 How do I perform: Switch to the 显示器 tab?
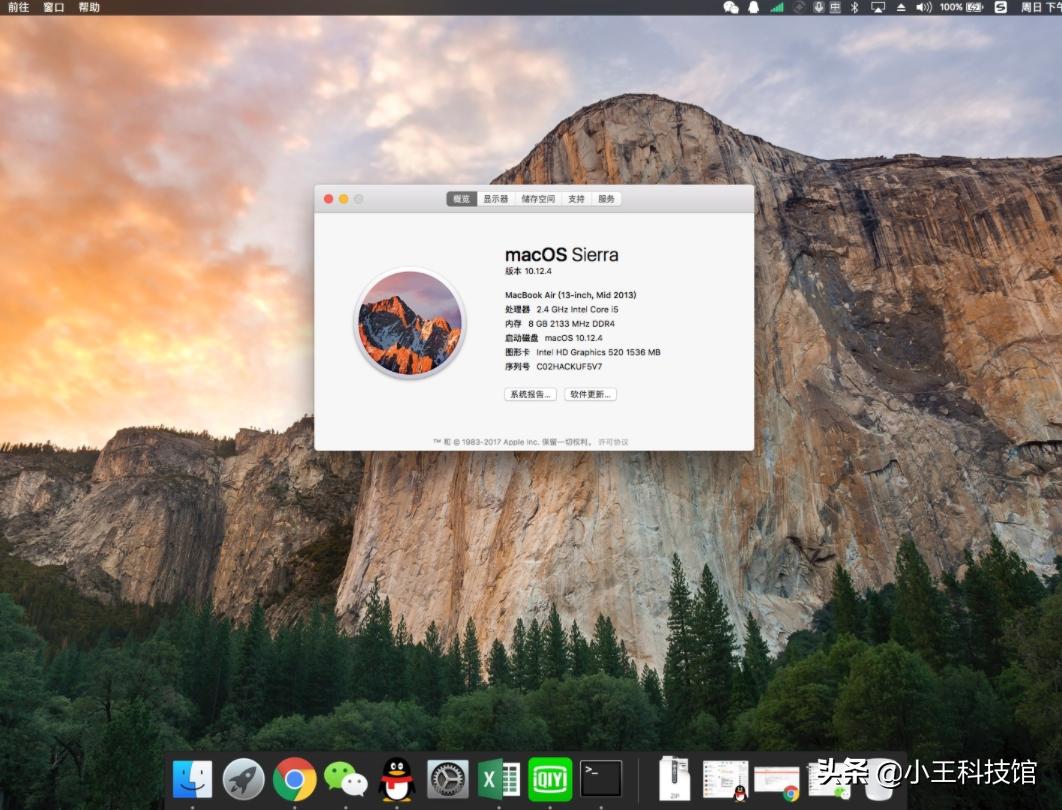496,199
